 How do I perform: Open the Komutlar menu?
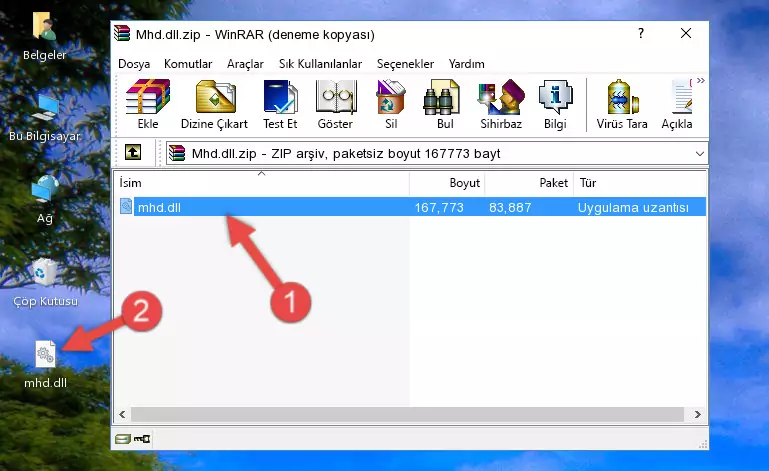coord(188,64)
